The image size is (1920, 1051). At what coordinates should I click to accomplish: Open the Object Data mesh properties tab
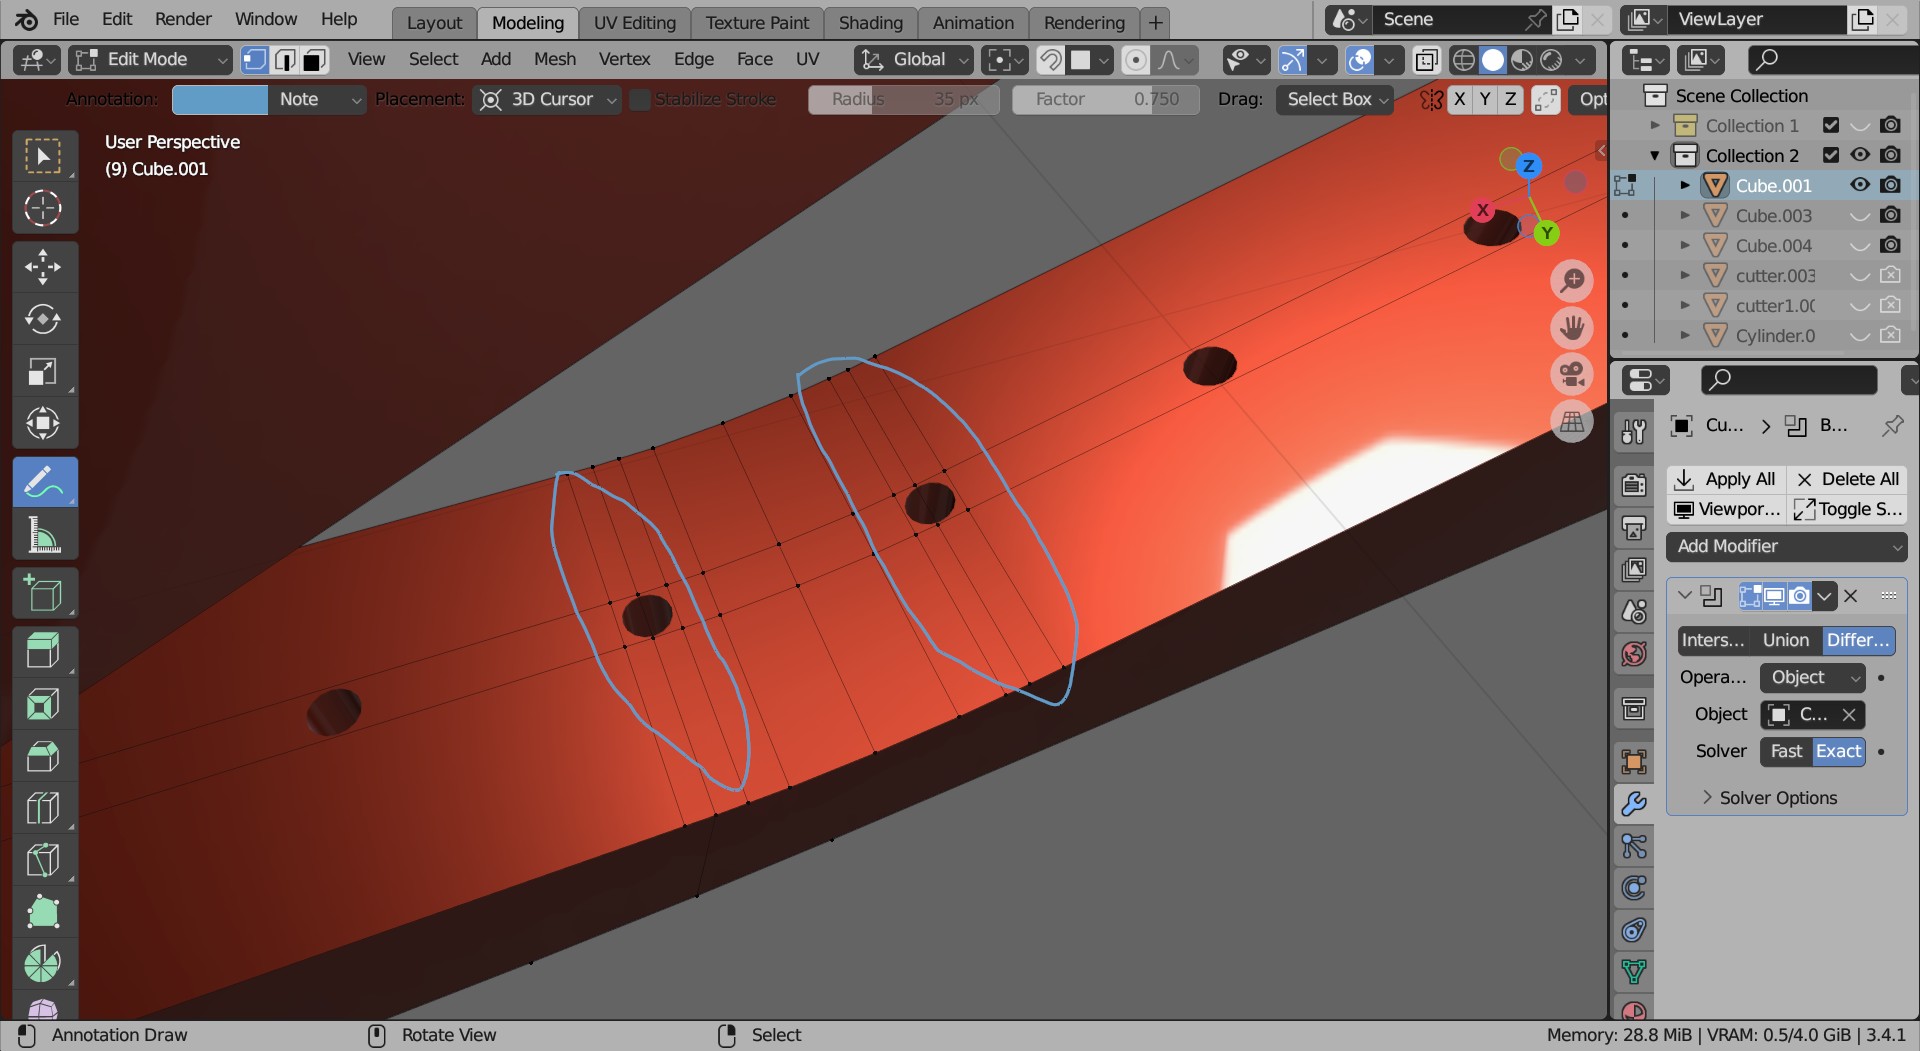click(x=1634, y=971)
